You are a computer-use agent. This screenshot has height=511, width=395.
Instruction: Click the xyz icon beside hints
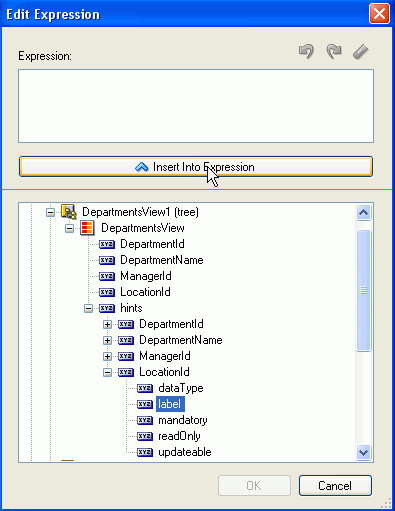(107, 308)
